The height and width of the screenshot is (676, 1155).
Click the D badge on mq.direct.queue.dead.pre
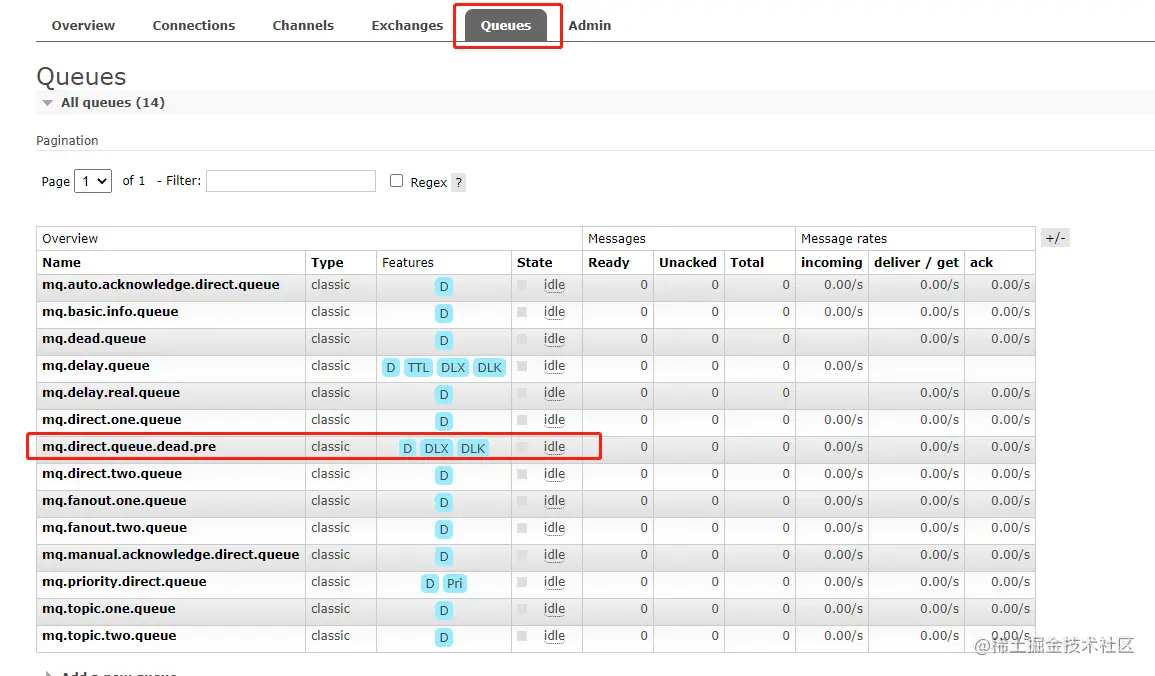407,448
